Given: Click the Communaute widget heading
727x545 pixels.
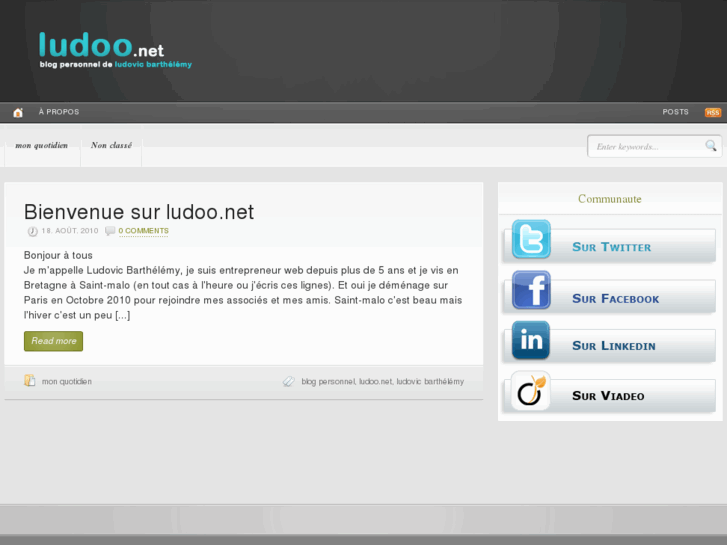Looking at the screenshot, I should (x=610, y=199).
